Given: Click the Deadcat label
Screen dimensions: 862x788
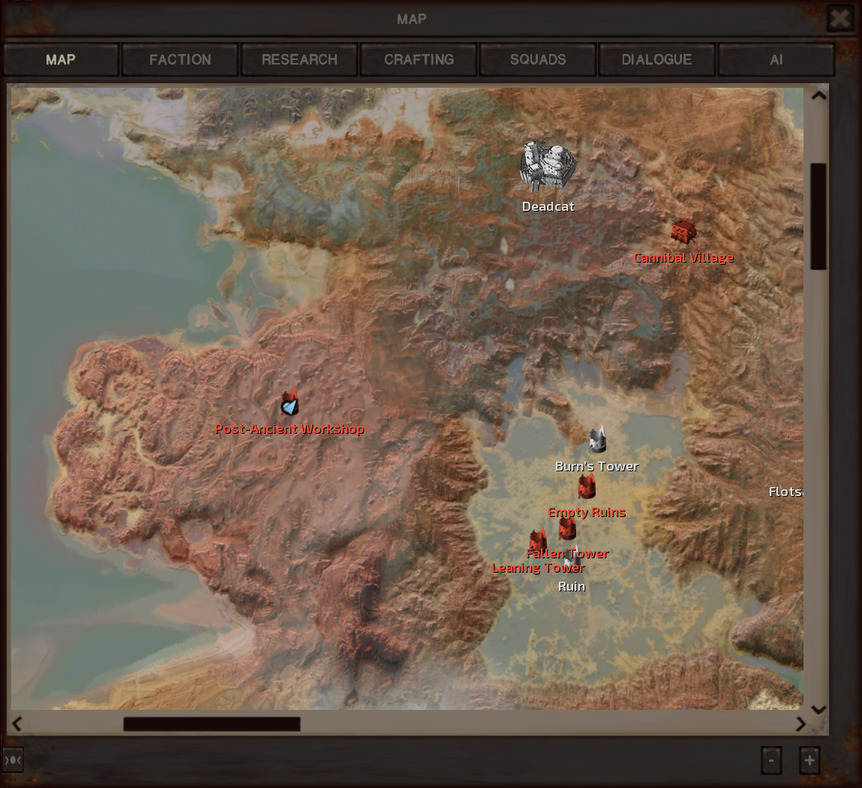Looking at the screenshot, I should (548, 206).
